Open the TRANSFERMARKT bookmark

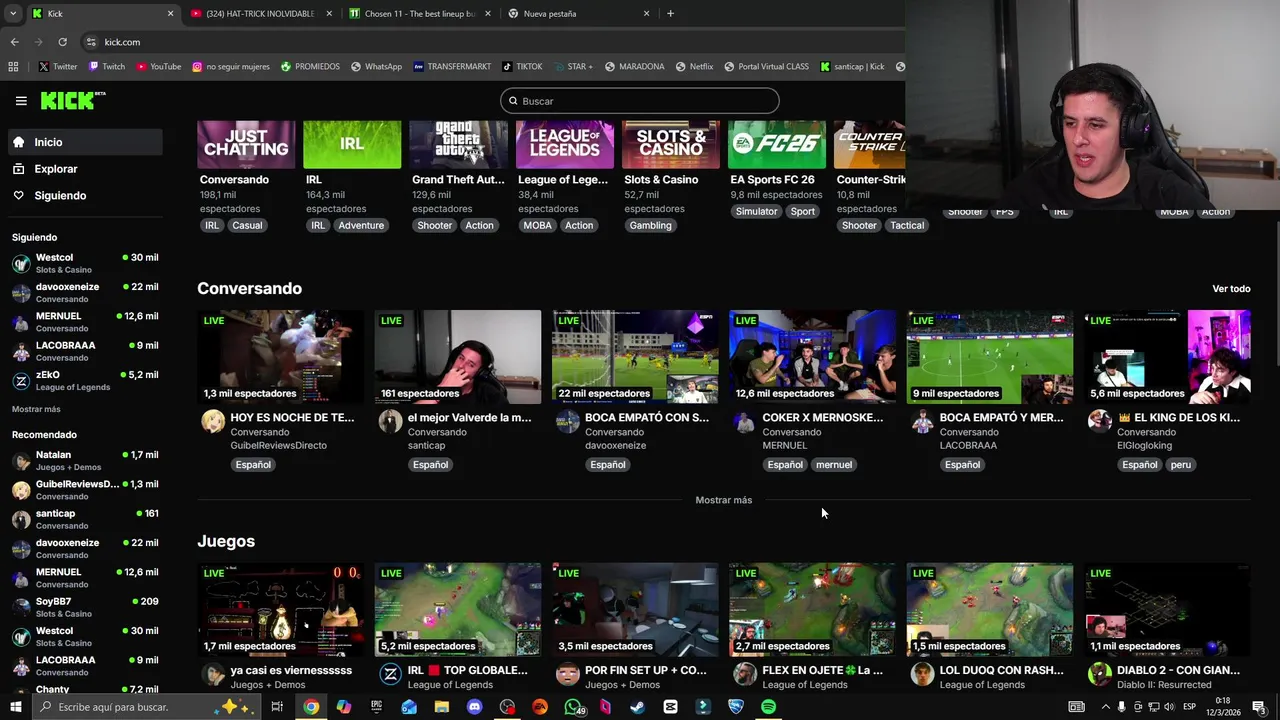point(452,67)
